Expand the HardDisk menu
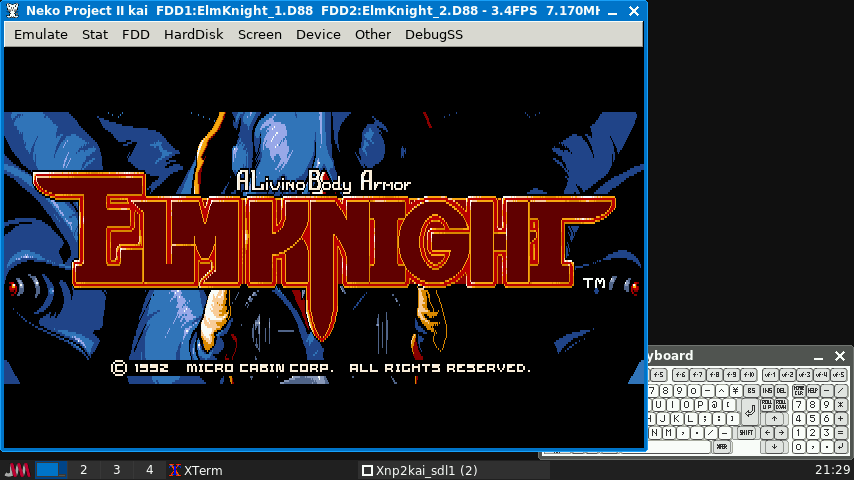Screen dimensions: 854x480 coord(194,34)
